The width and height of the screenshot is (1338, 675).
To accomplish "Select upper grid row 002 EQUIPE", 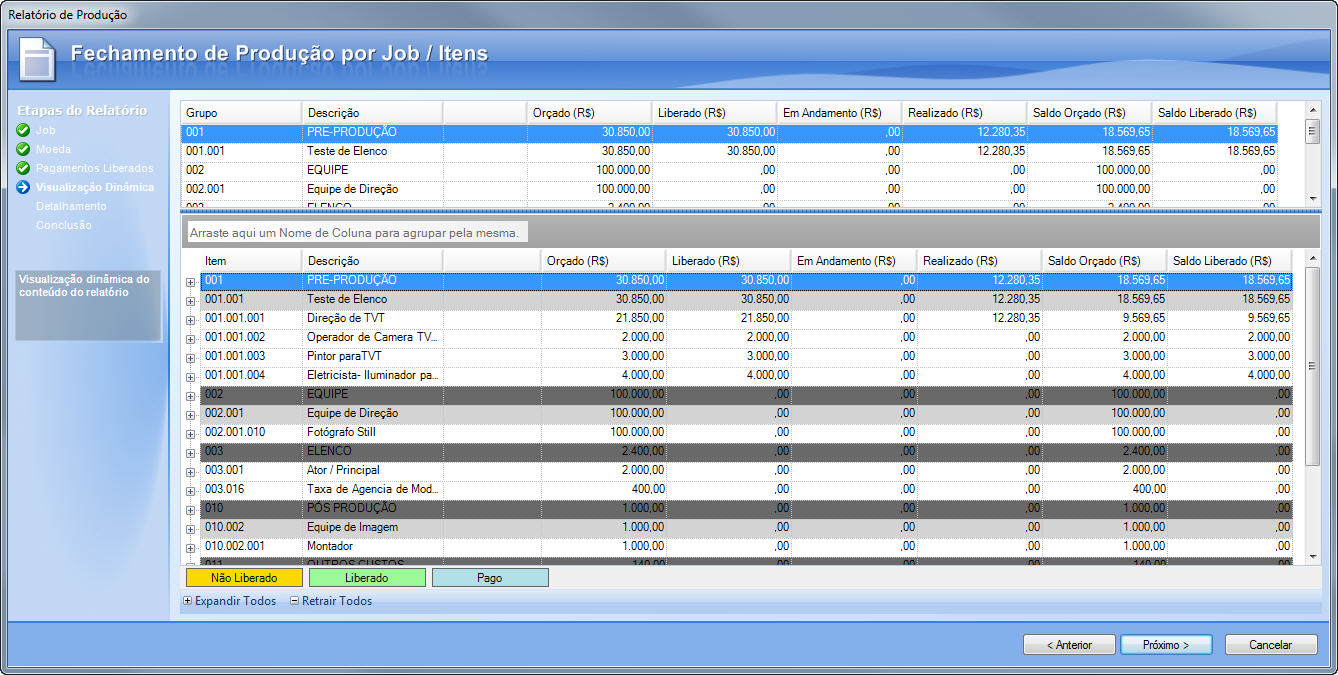I will pos(729,170).
